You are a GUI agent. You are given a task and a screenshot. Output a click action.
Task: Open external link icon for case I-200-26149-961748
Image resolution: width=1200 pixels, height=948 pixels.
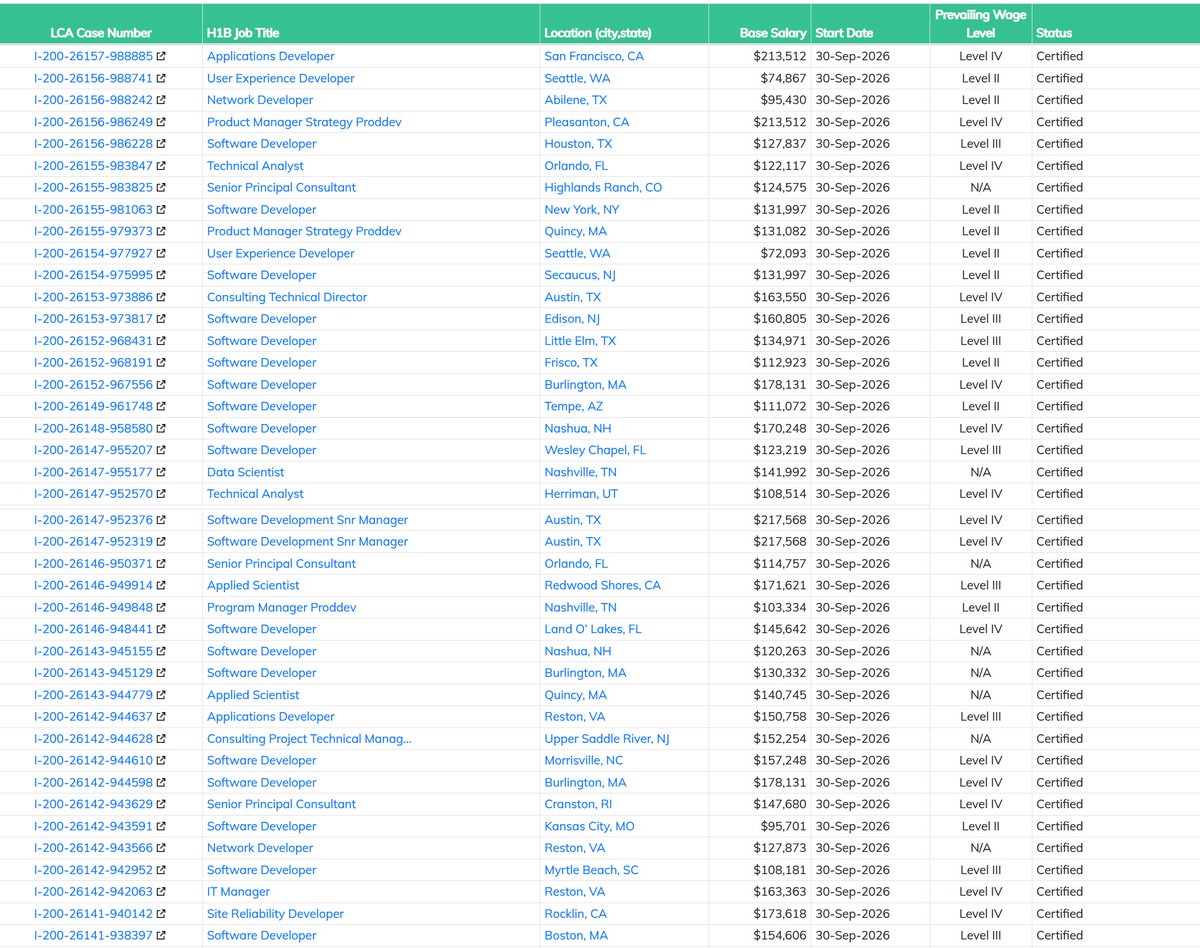point(161,406)
